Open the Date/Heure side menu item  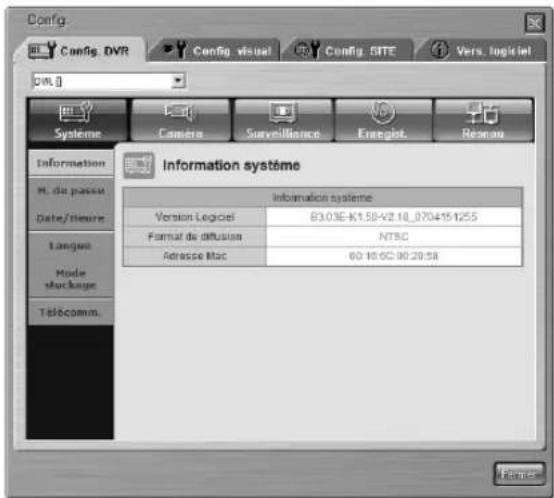[x=71, y=218]
